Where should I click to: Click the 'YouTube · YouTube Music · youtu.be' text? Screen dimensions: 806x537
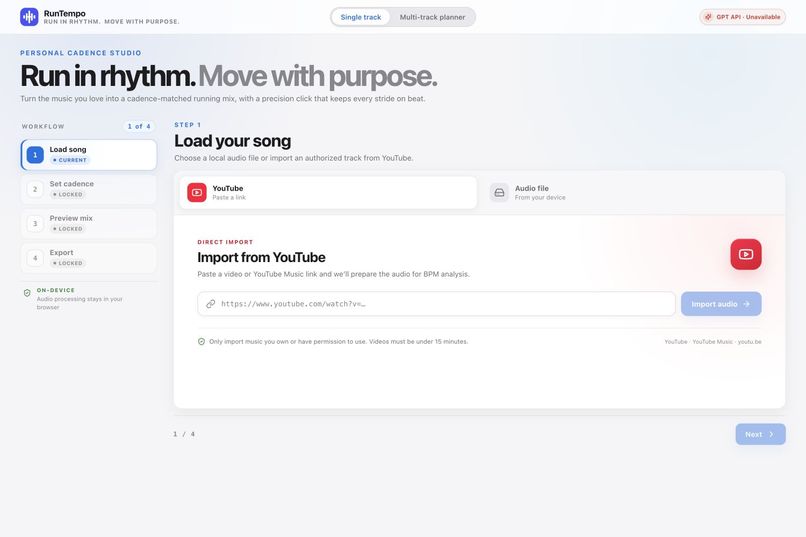coord(713,341)
